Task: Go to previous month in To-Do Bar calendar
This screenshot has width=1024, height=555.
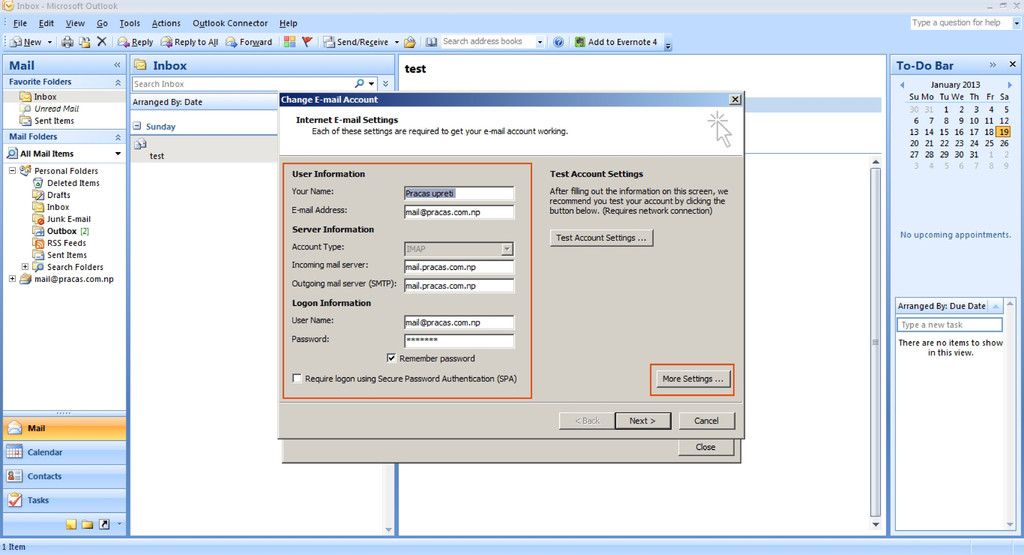Action: pyautogui.click(x=903, y=85)
